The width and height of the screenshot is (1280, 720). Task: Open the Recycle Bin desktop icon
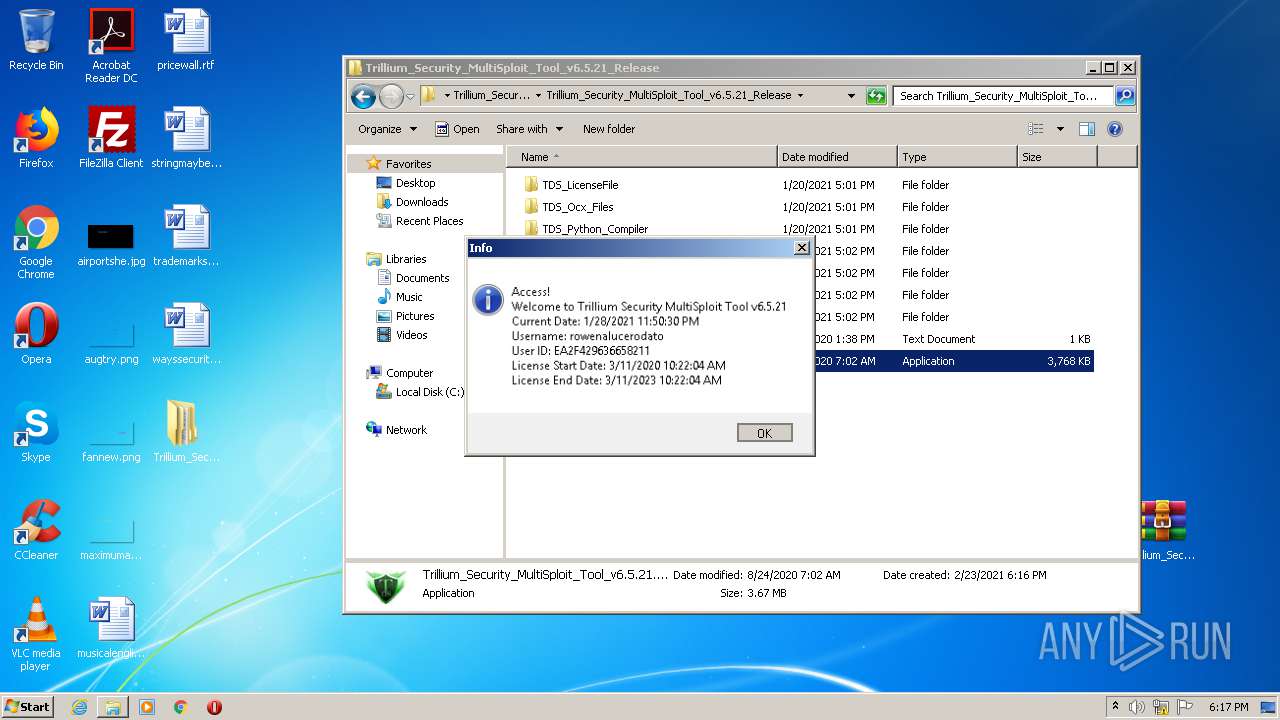tap(36, 40)
